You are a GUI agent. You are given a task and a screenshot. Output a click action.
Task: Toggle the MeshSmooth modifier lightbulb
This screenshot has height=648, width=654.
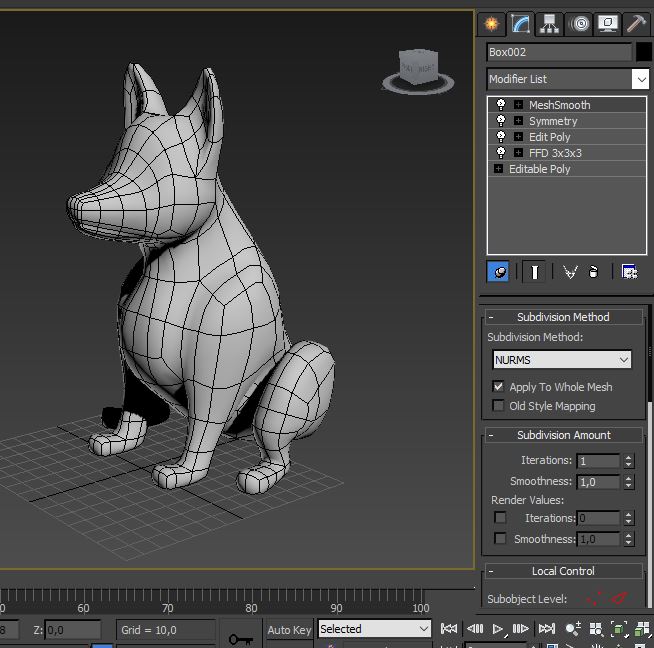pyautogui.click(x=501, y=105)
